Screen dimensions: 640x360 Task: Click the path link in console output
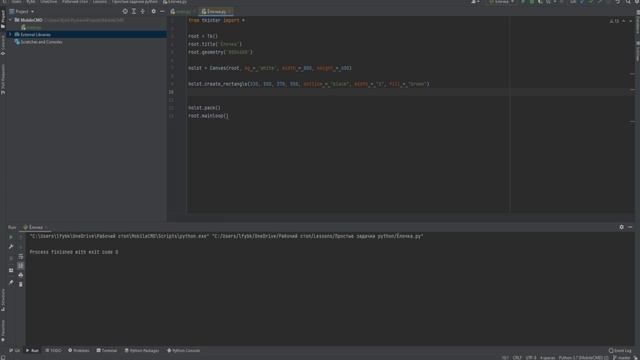click(318, 236)
